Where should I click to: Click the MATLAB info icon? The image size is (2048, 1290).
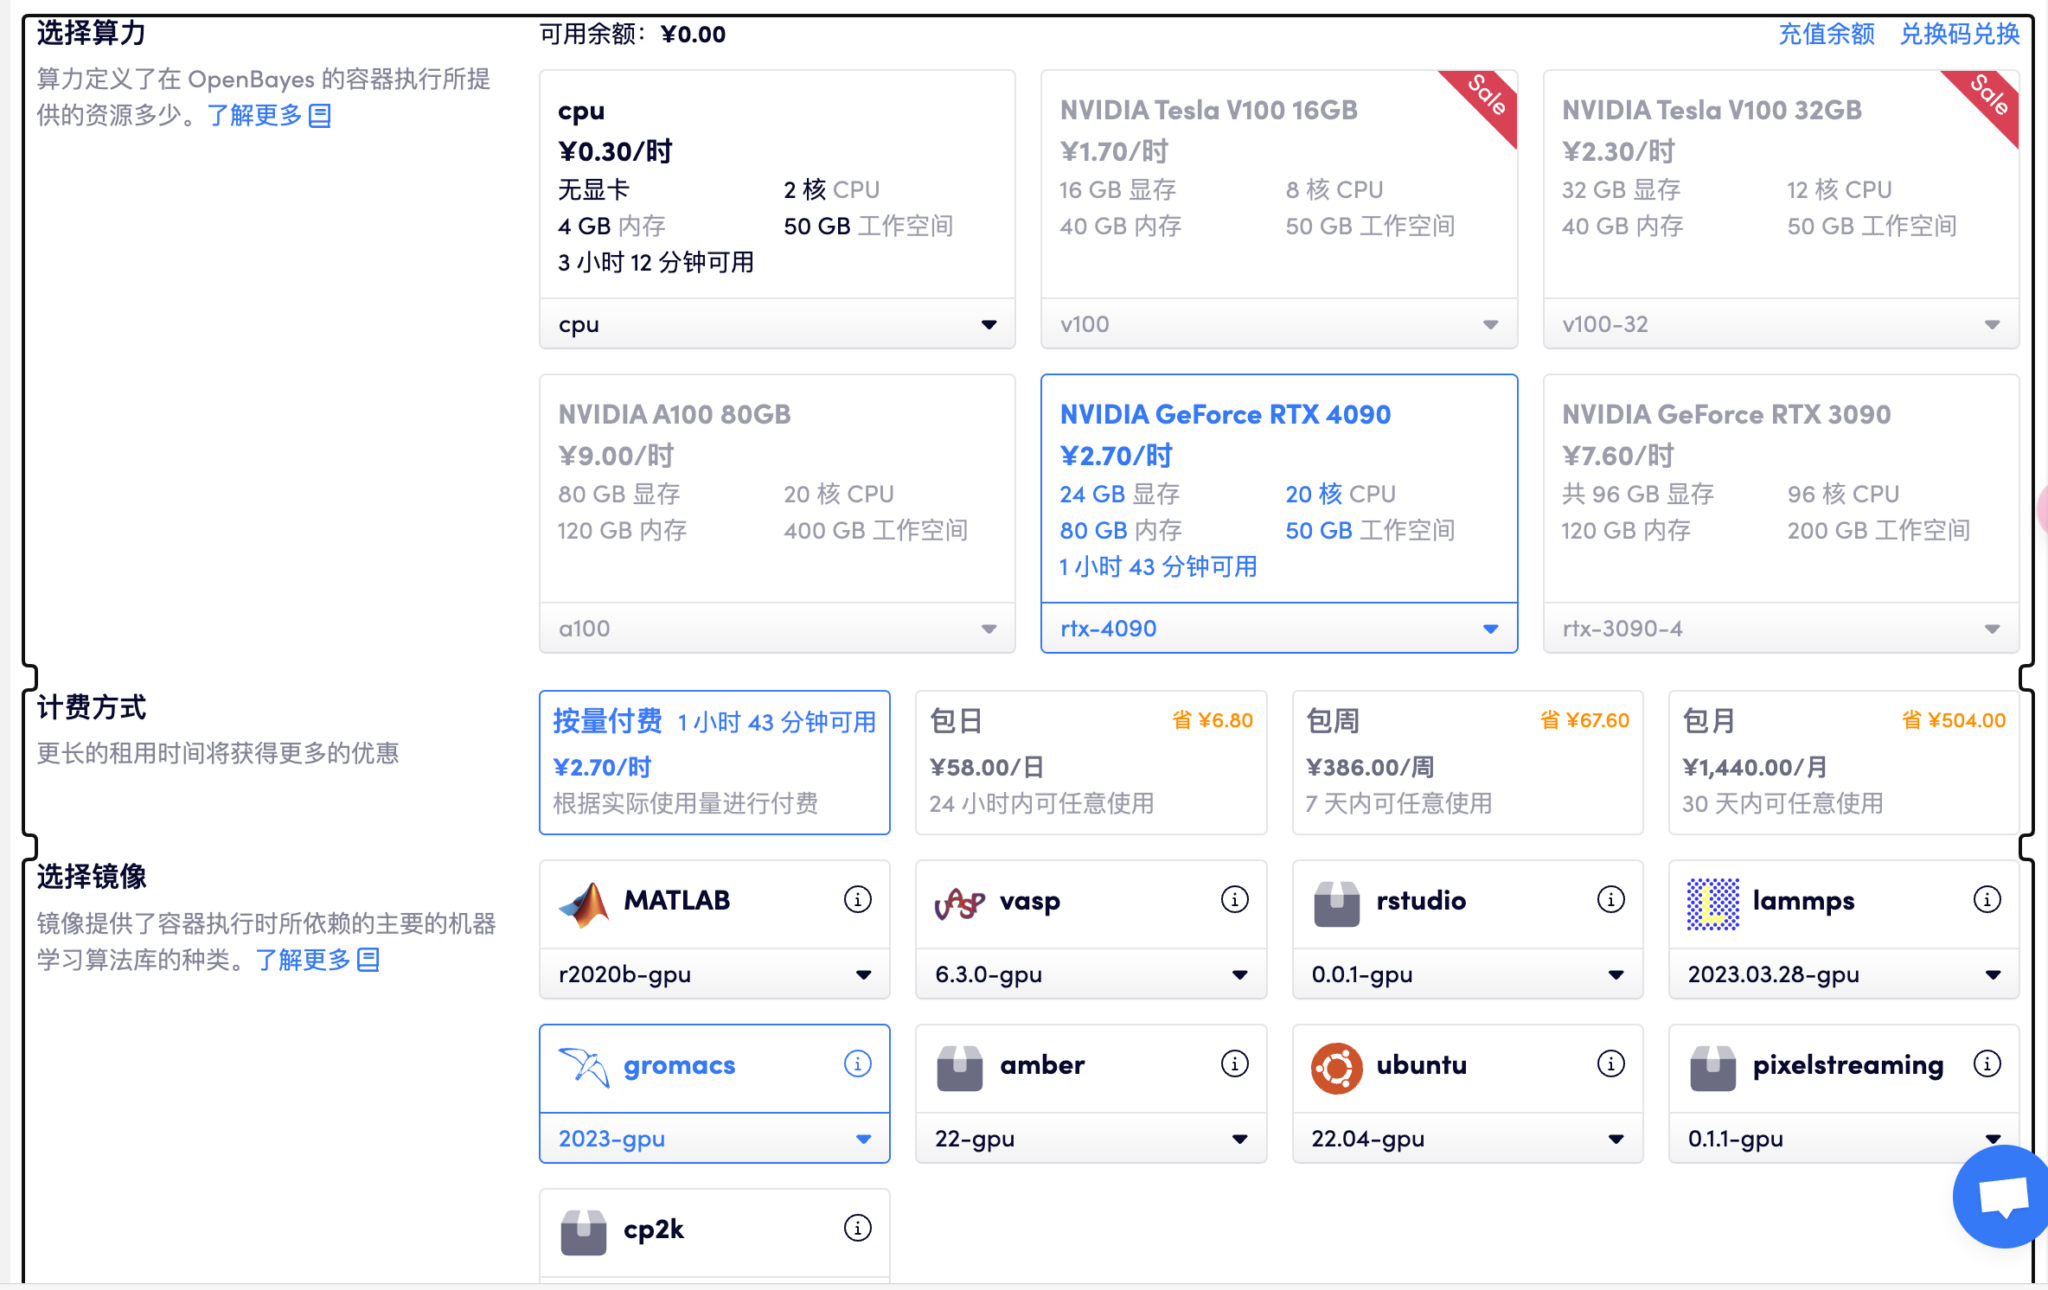(857, 899)
